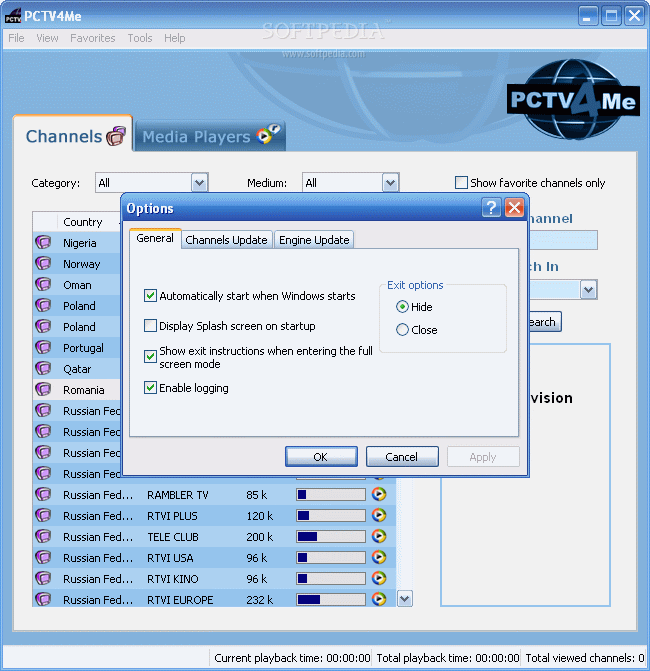Click the TV icon beside Nigeria

click(43, 243)
